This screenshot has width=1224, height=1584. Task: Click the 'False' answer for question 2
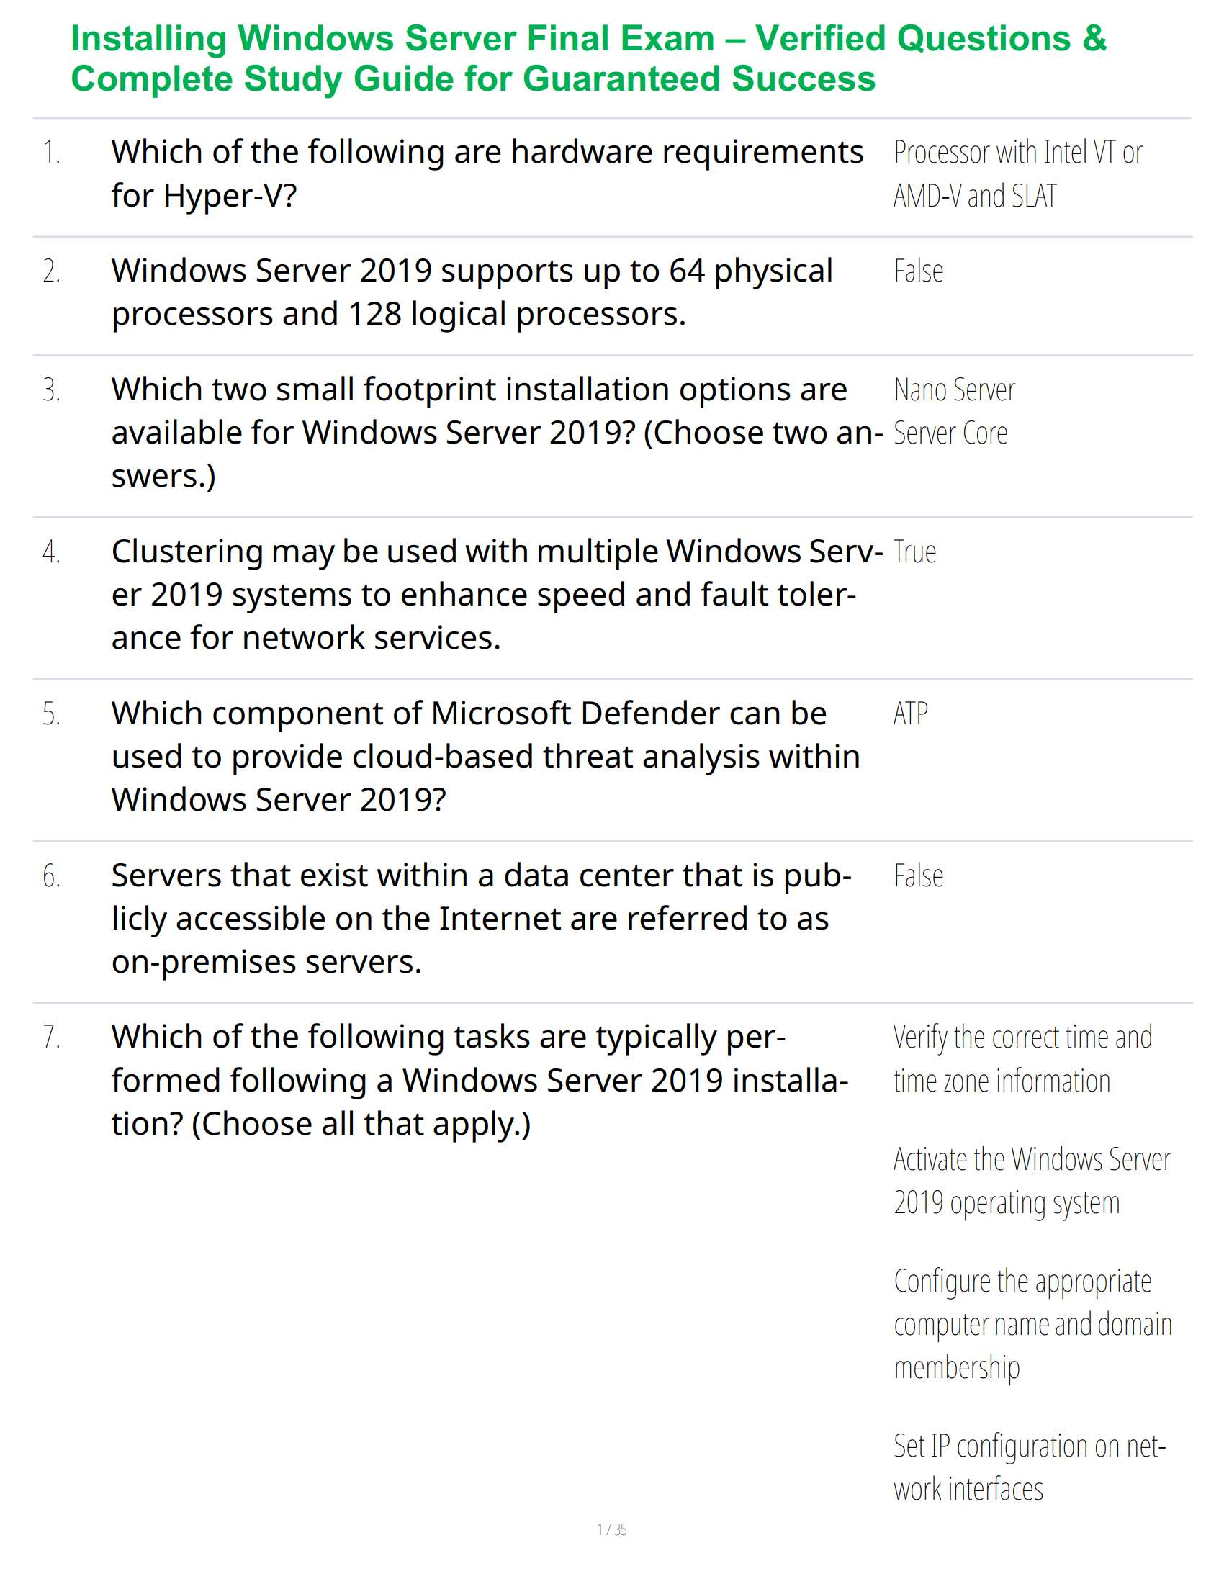[918, 272]
